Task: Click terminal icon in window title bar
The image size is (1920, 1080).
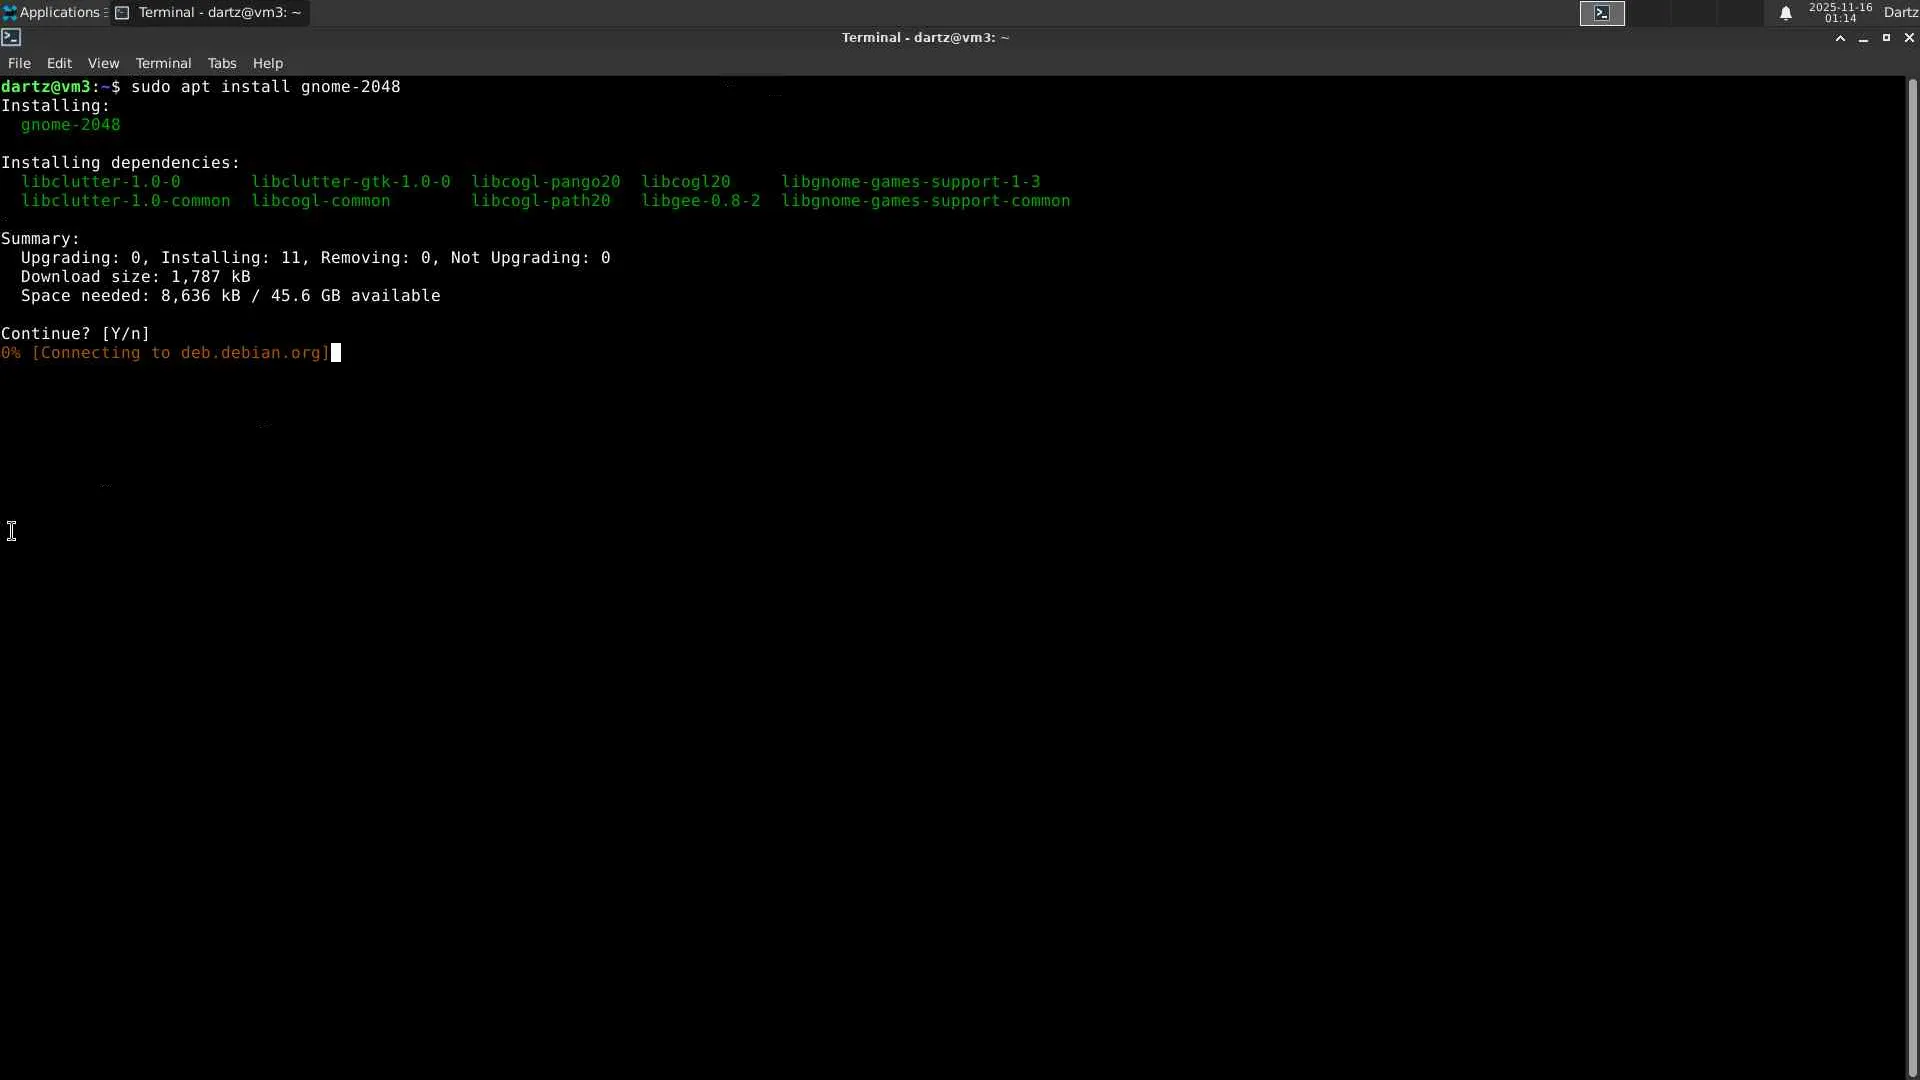Action: pyautogui.click(x=11, y=38)
